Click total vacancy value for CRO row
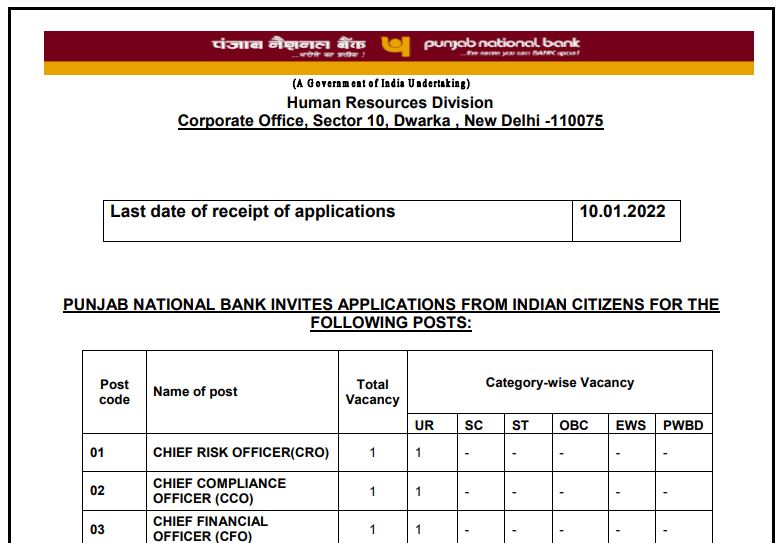The width and height of the screenshot is (784, 543). coord(372,452)
